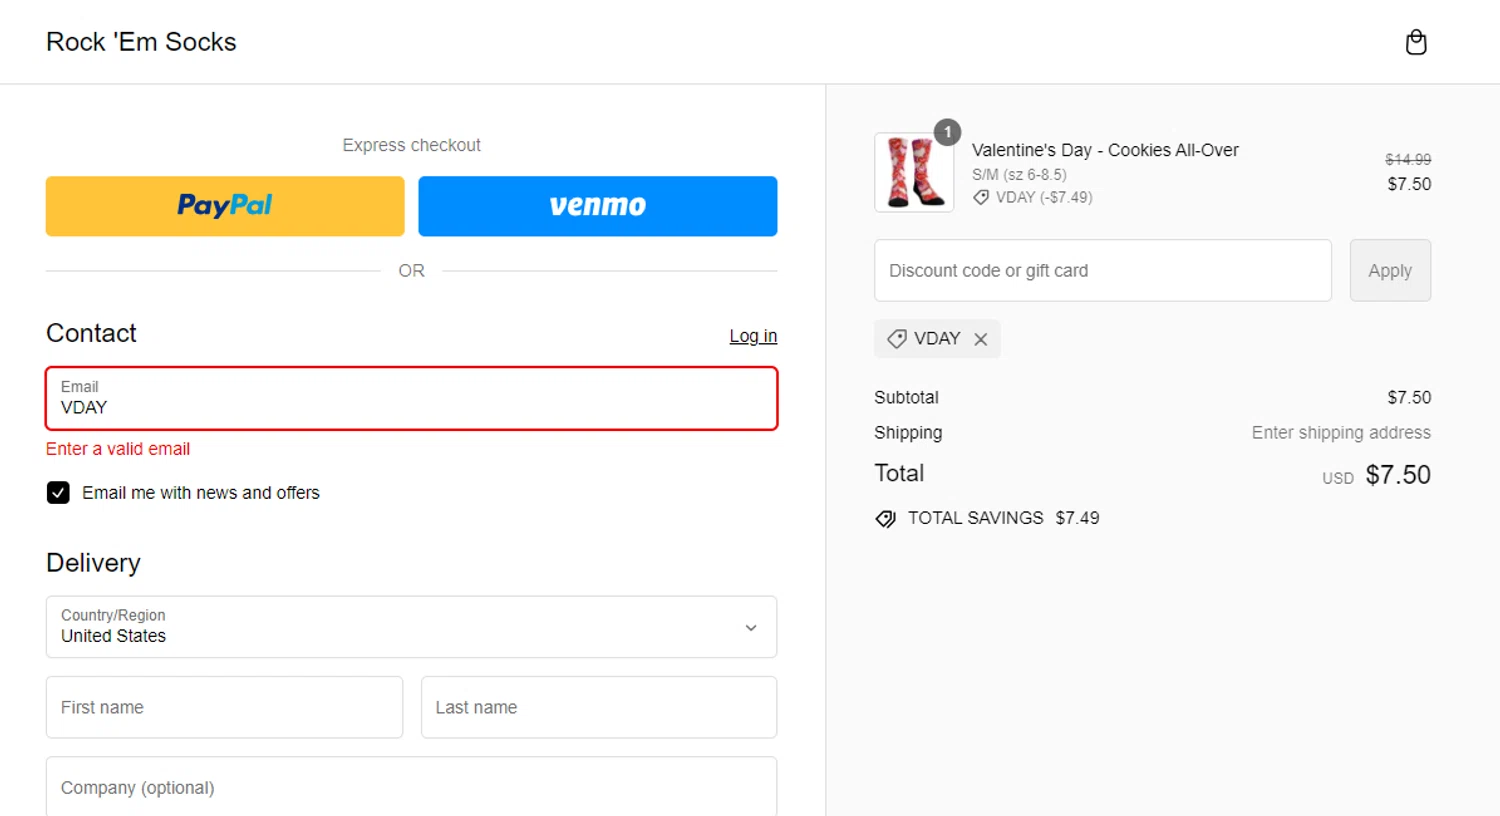The width and height of the screenshot is (1500, 816).
Task: Click the TOTAL SAVINGS $7.49 text
Action: 1003,518
